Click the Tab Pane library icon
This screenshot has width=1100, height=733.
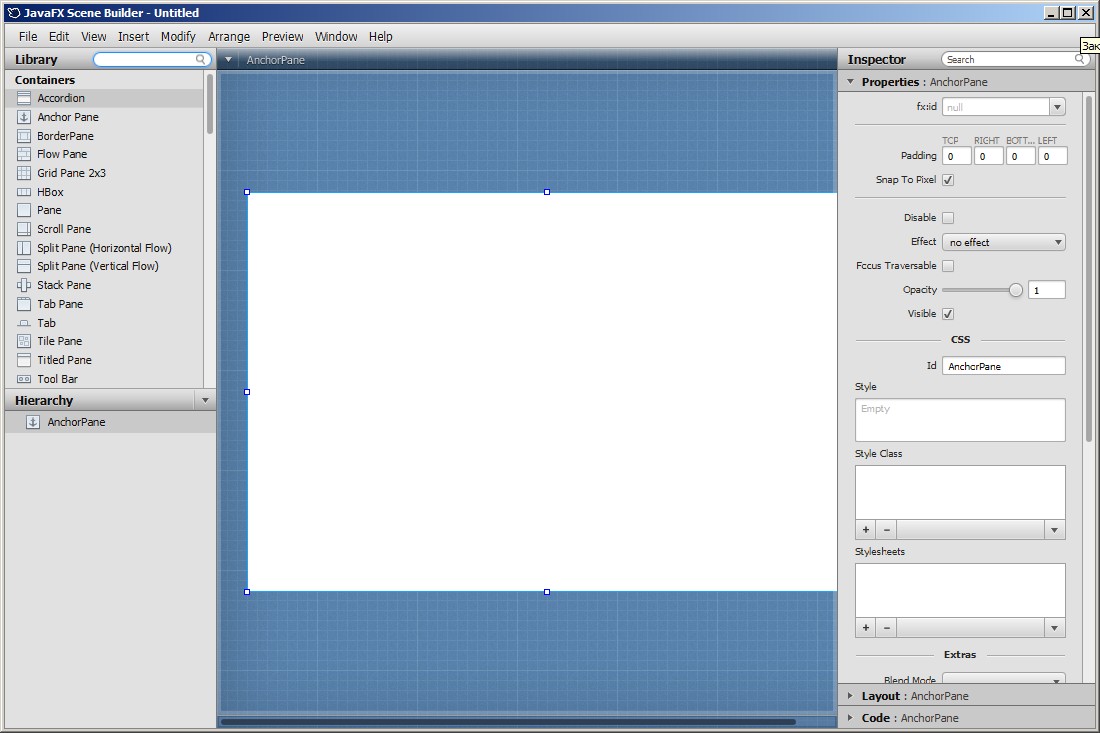click(x=24, y=304)
